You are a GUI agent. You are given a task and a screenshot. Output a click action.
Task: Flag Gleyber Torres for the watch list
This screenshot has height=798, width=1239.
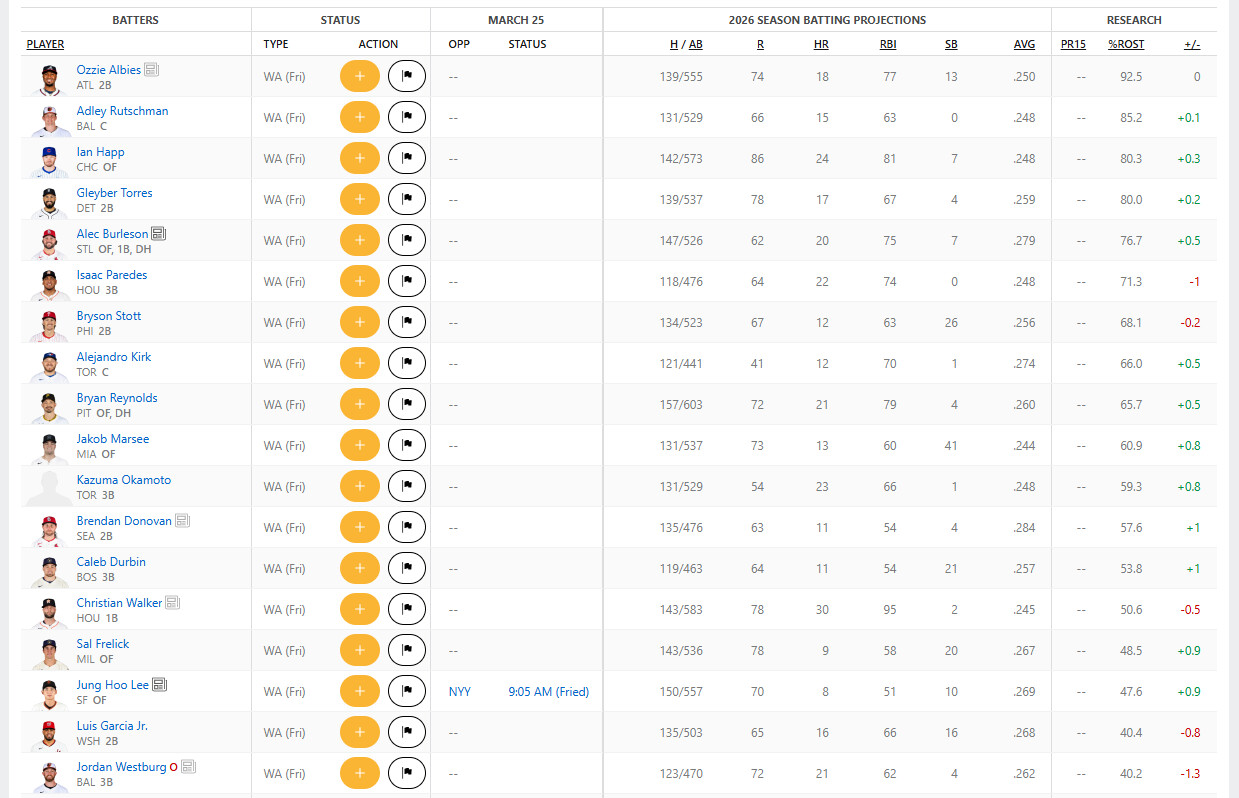pos(406,200)
